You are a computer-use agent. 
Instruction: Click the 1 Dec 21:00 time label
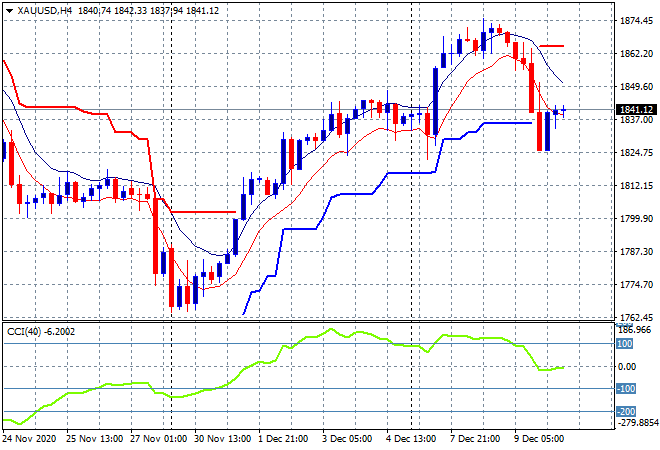pos(283,439)
